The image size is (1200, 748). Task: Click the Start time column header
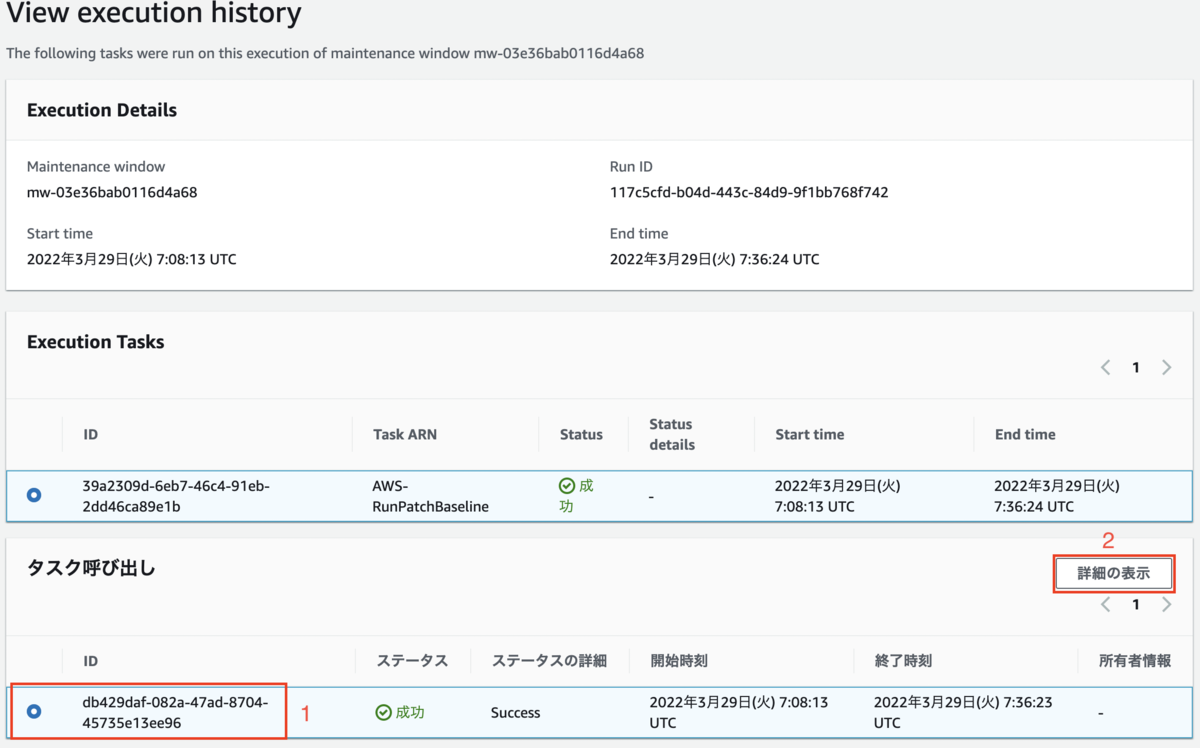point(809,434)
